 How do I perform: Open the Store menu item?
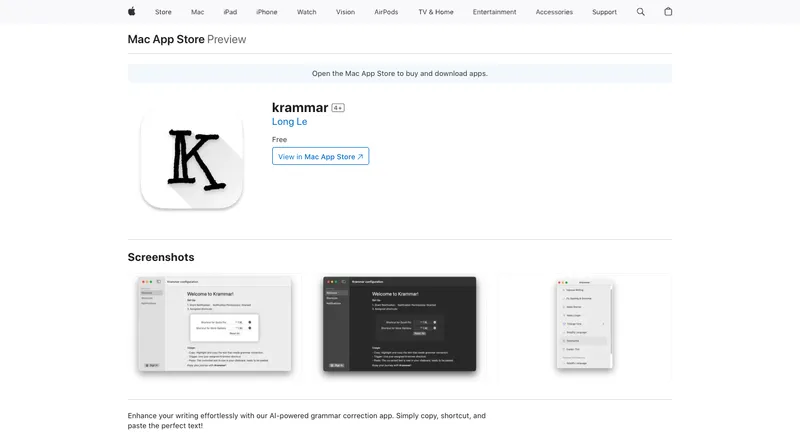tap(163, 12)
